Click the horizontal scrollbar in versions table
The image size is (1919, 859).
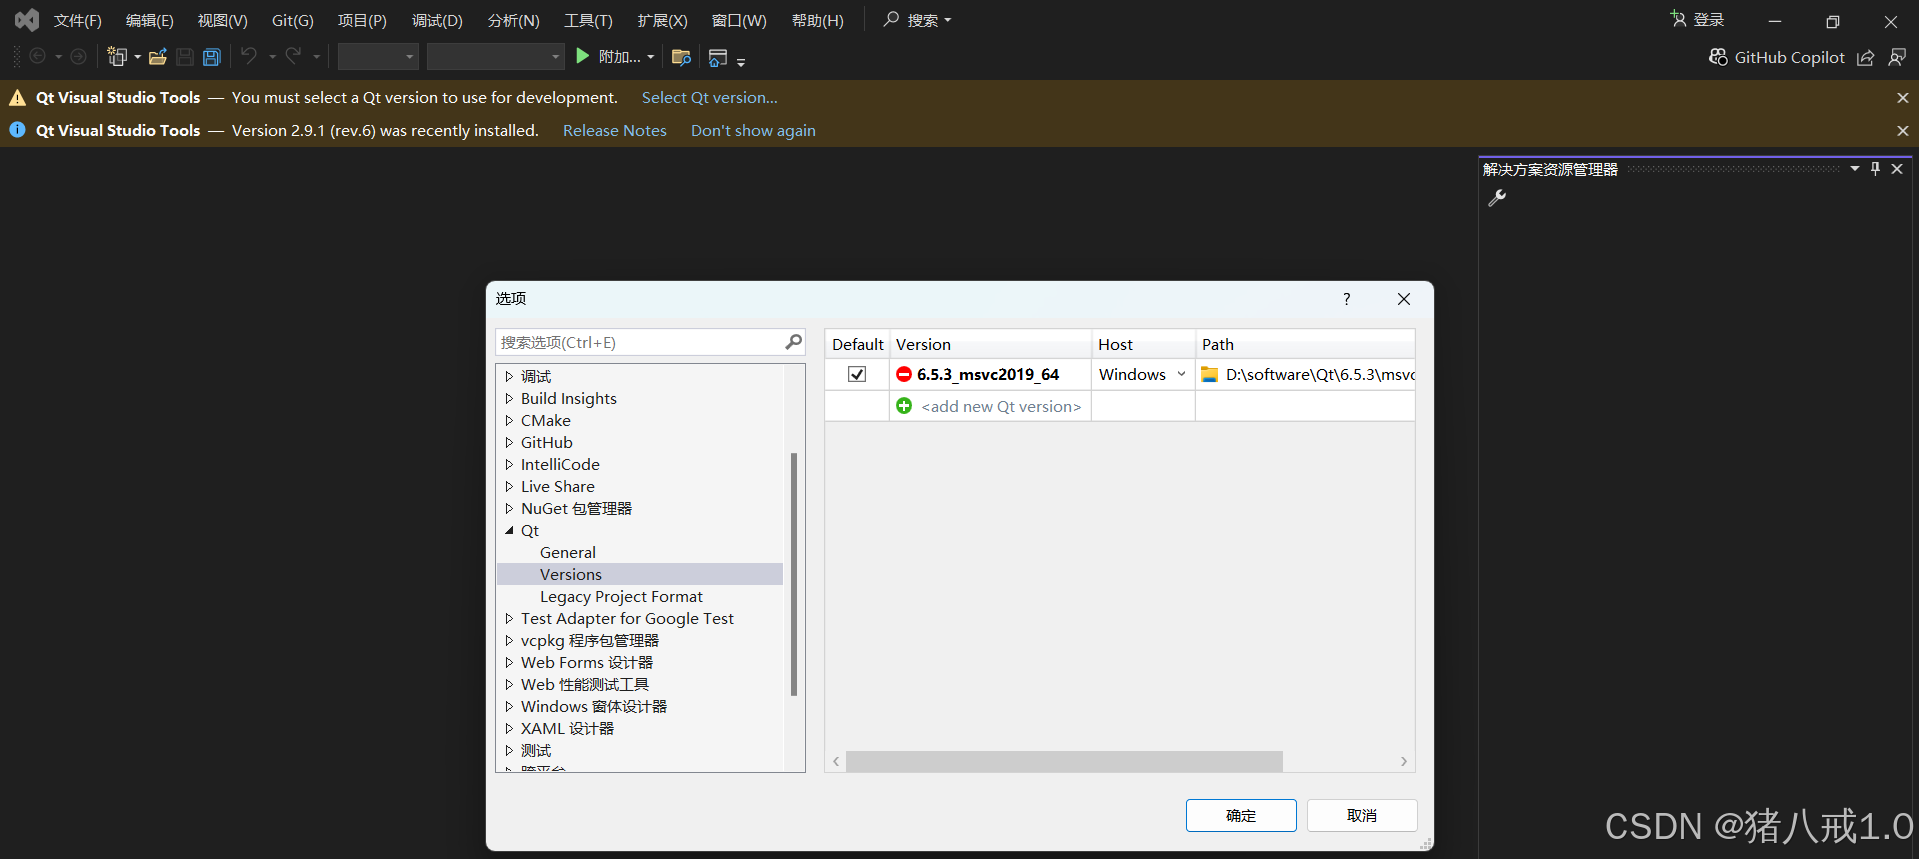1064,761
